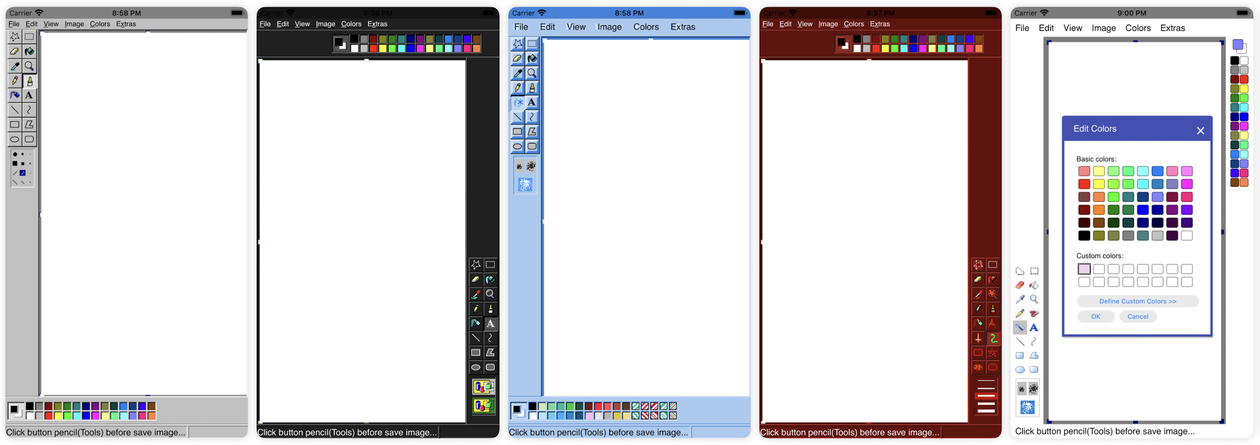Pick the Fill bucket in dark screen
This screenshot has width=1260, height=445.
click(490, 279)
